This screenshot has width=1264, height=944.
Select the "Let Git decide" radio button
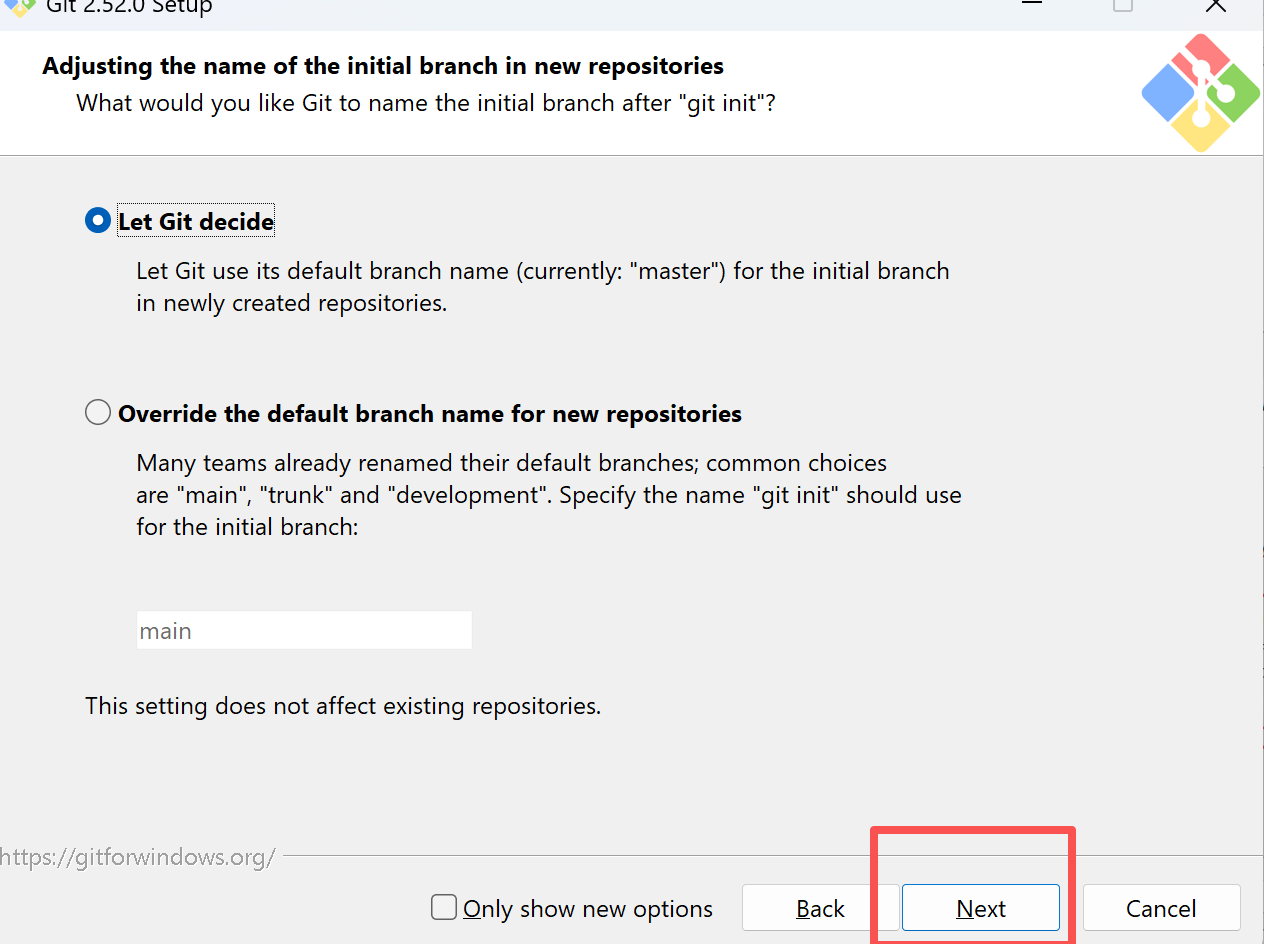(98, 221)
